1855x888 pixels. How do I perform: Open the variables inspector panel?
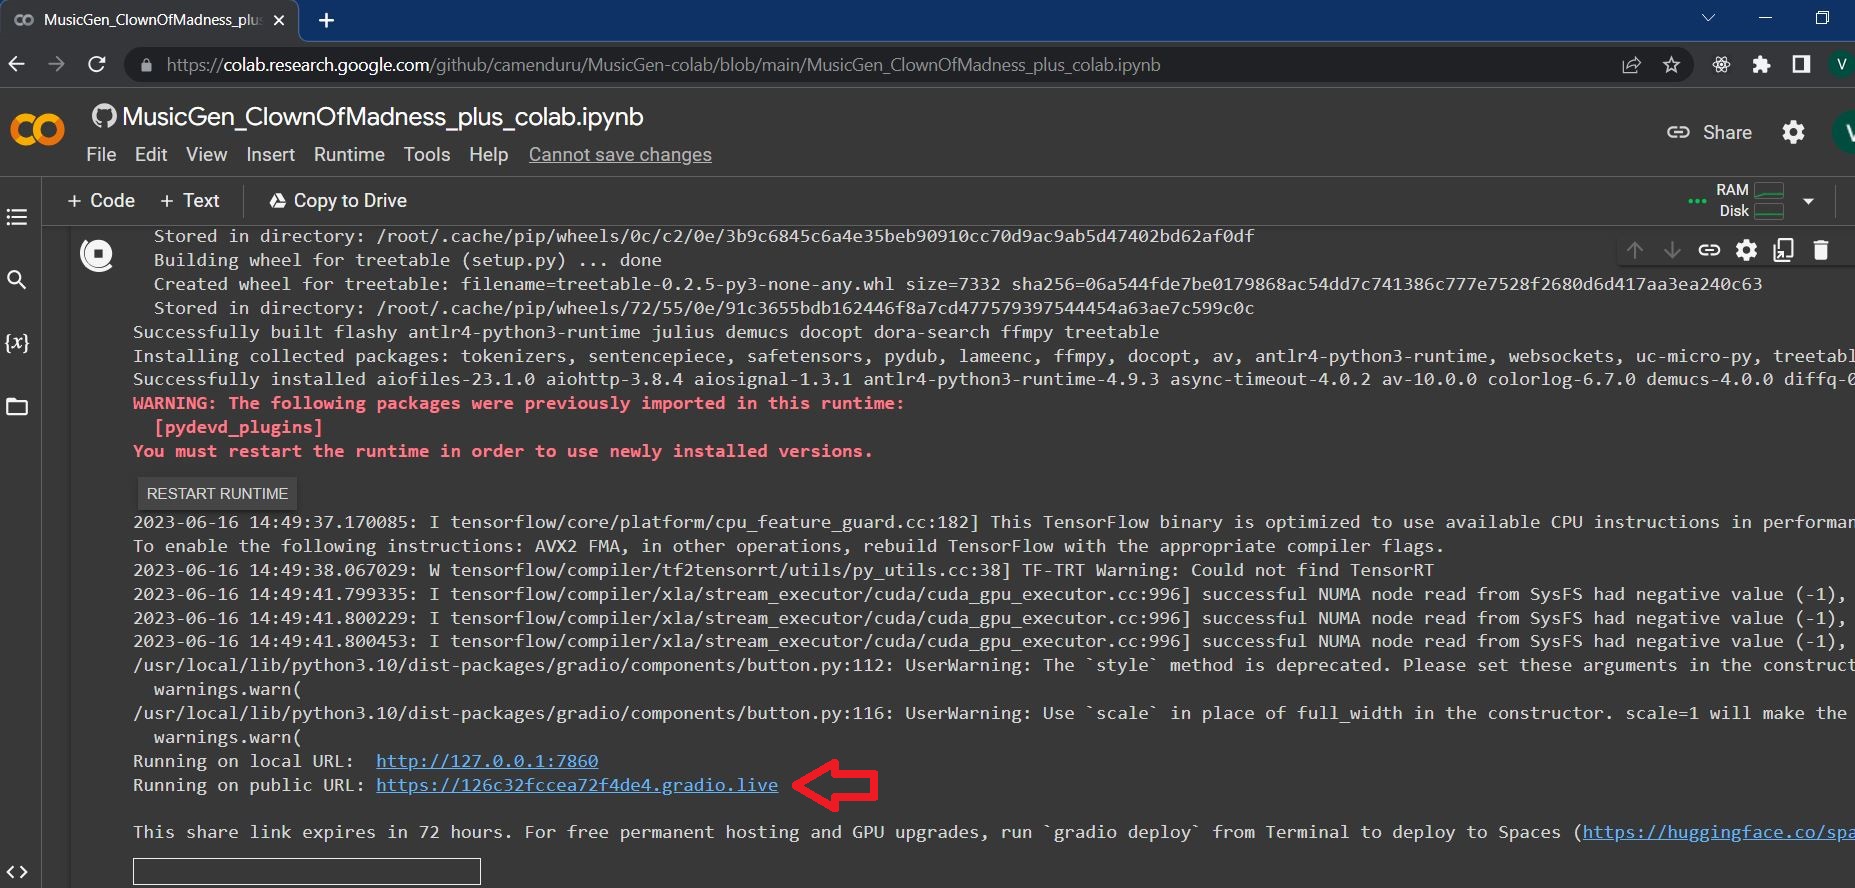click(17, 343)
